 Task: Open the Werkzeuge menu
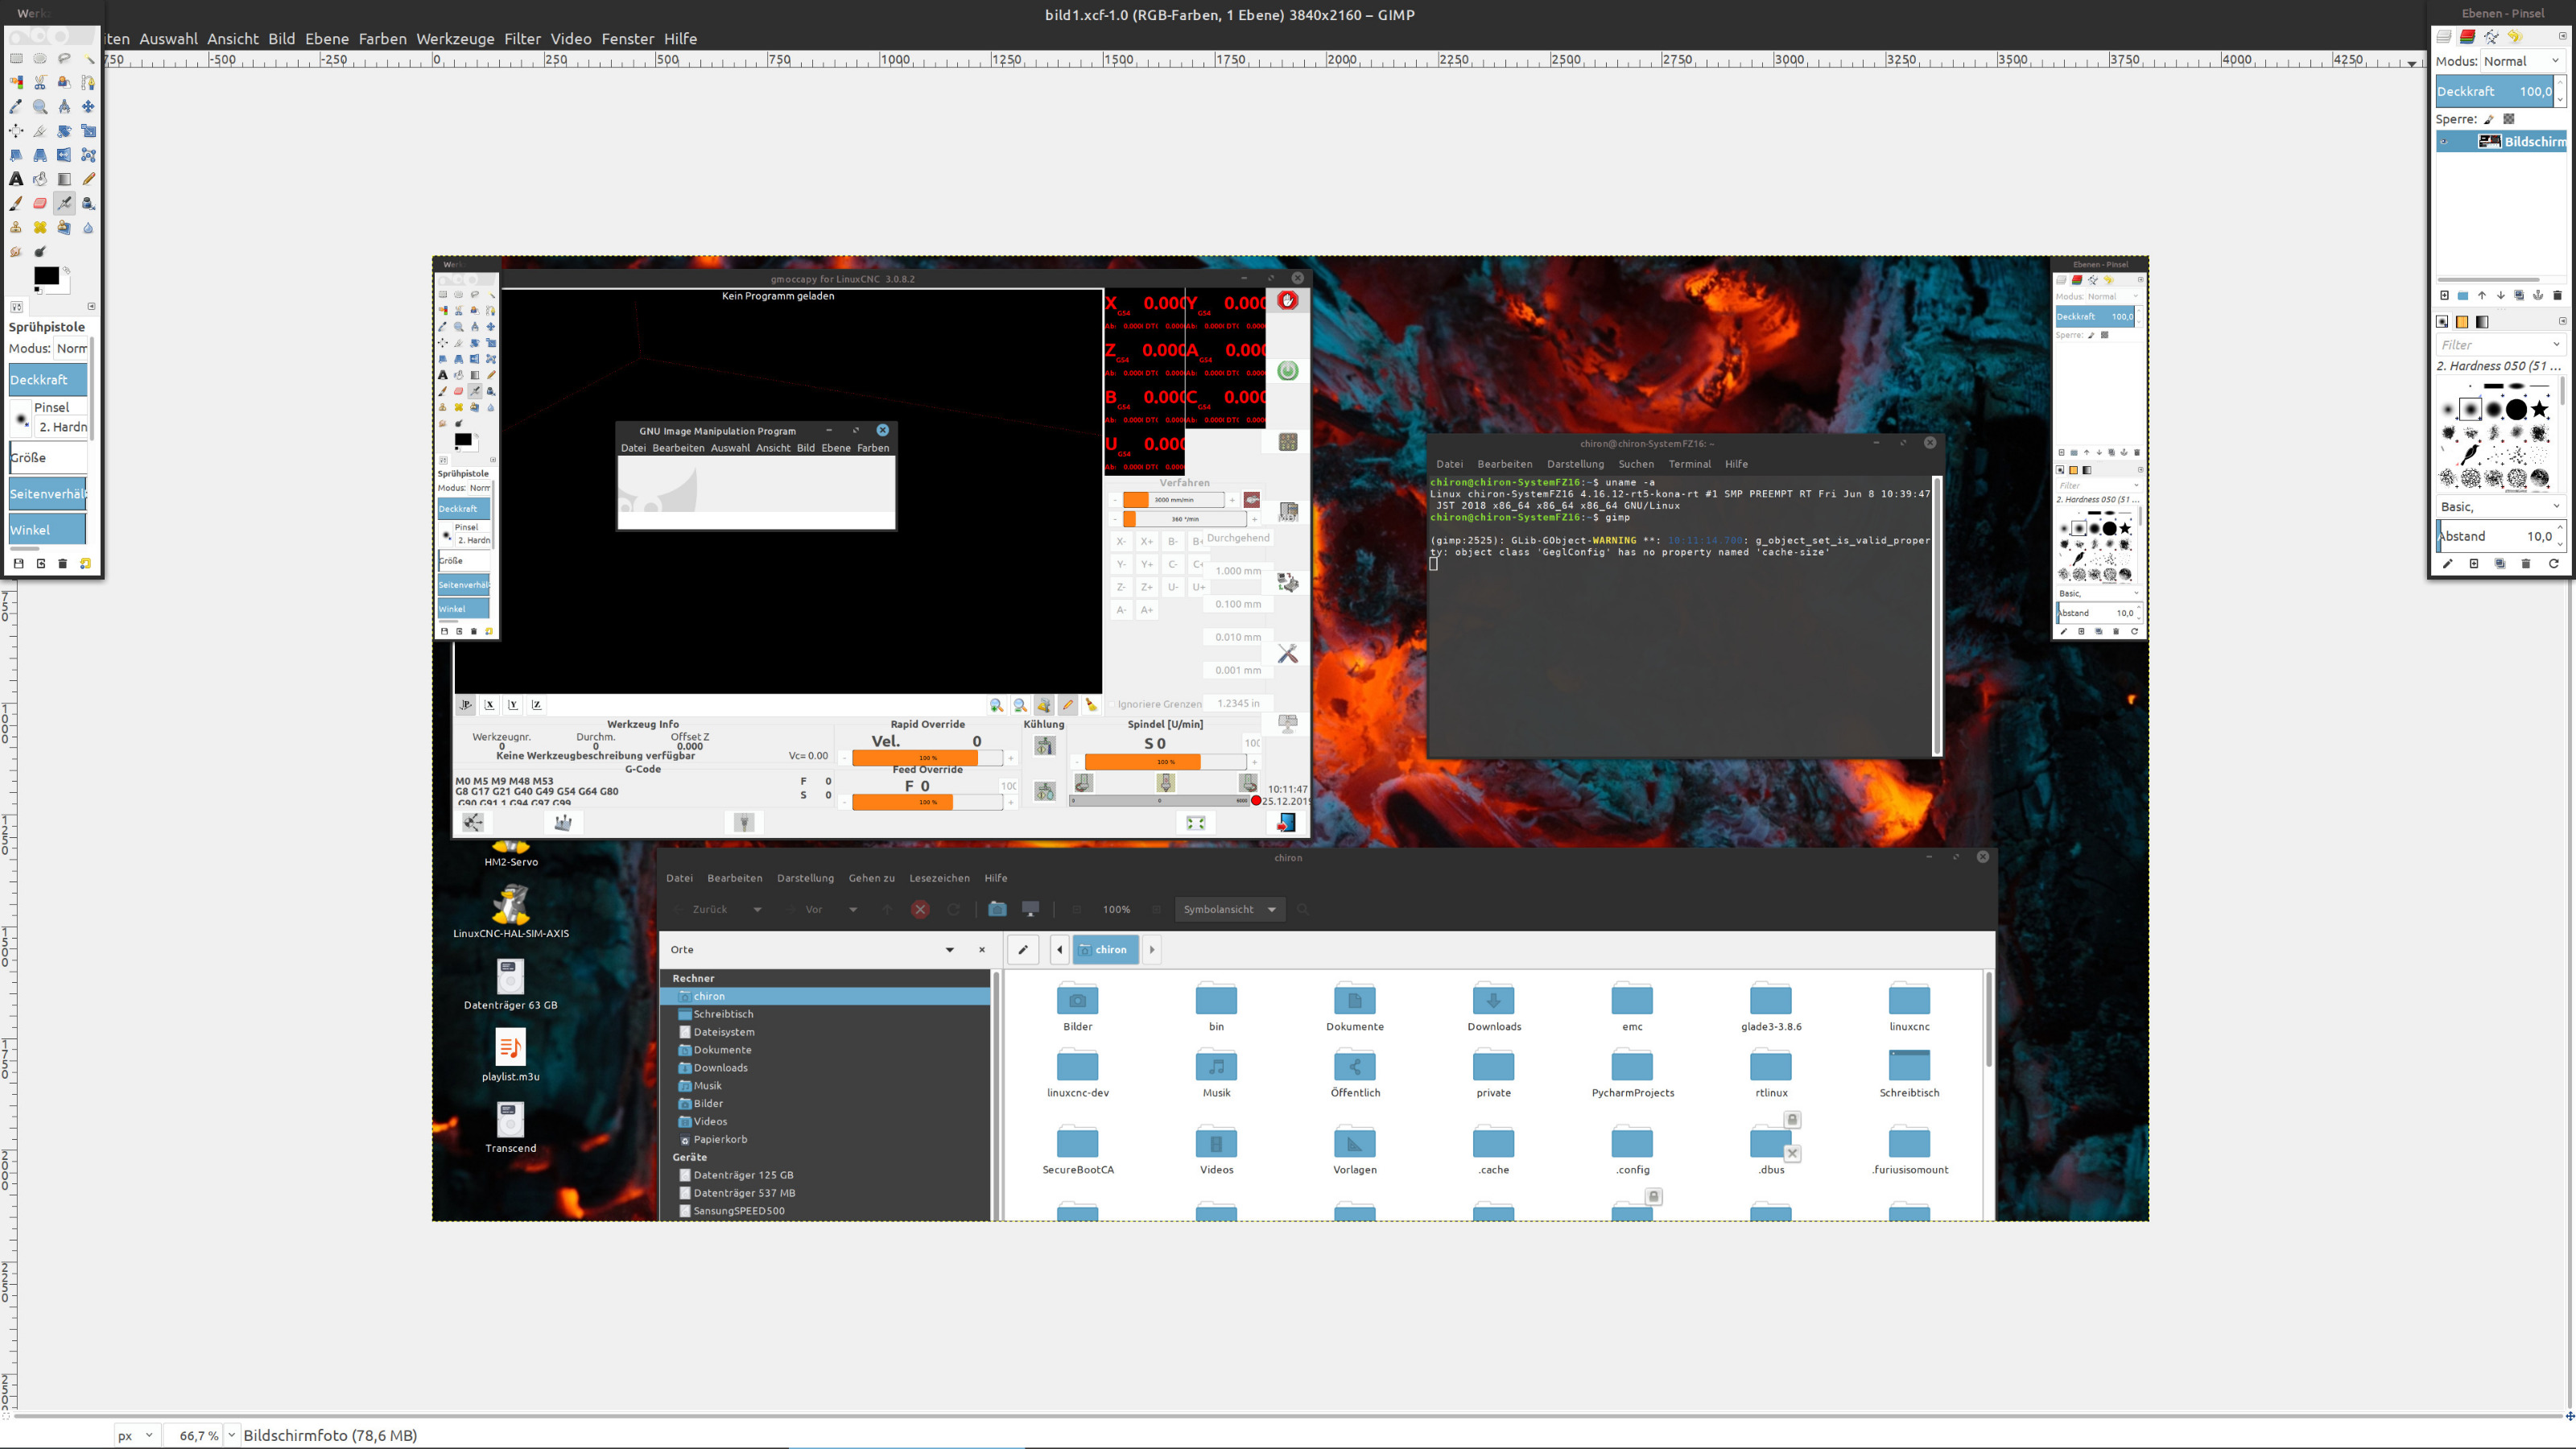pyautogui.click(x=455, y=39)
